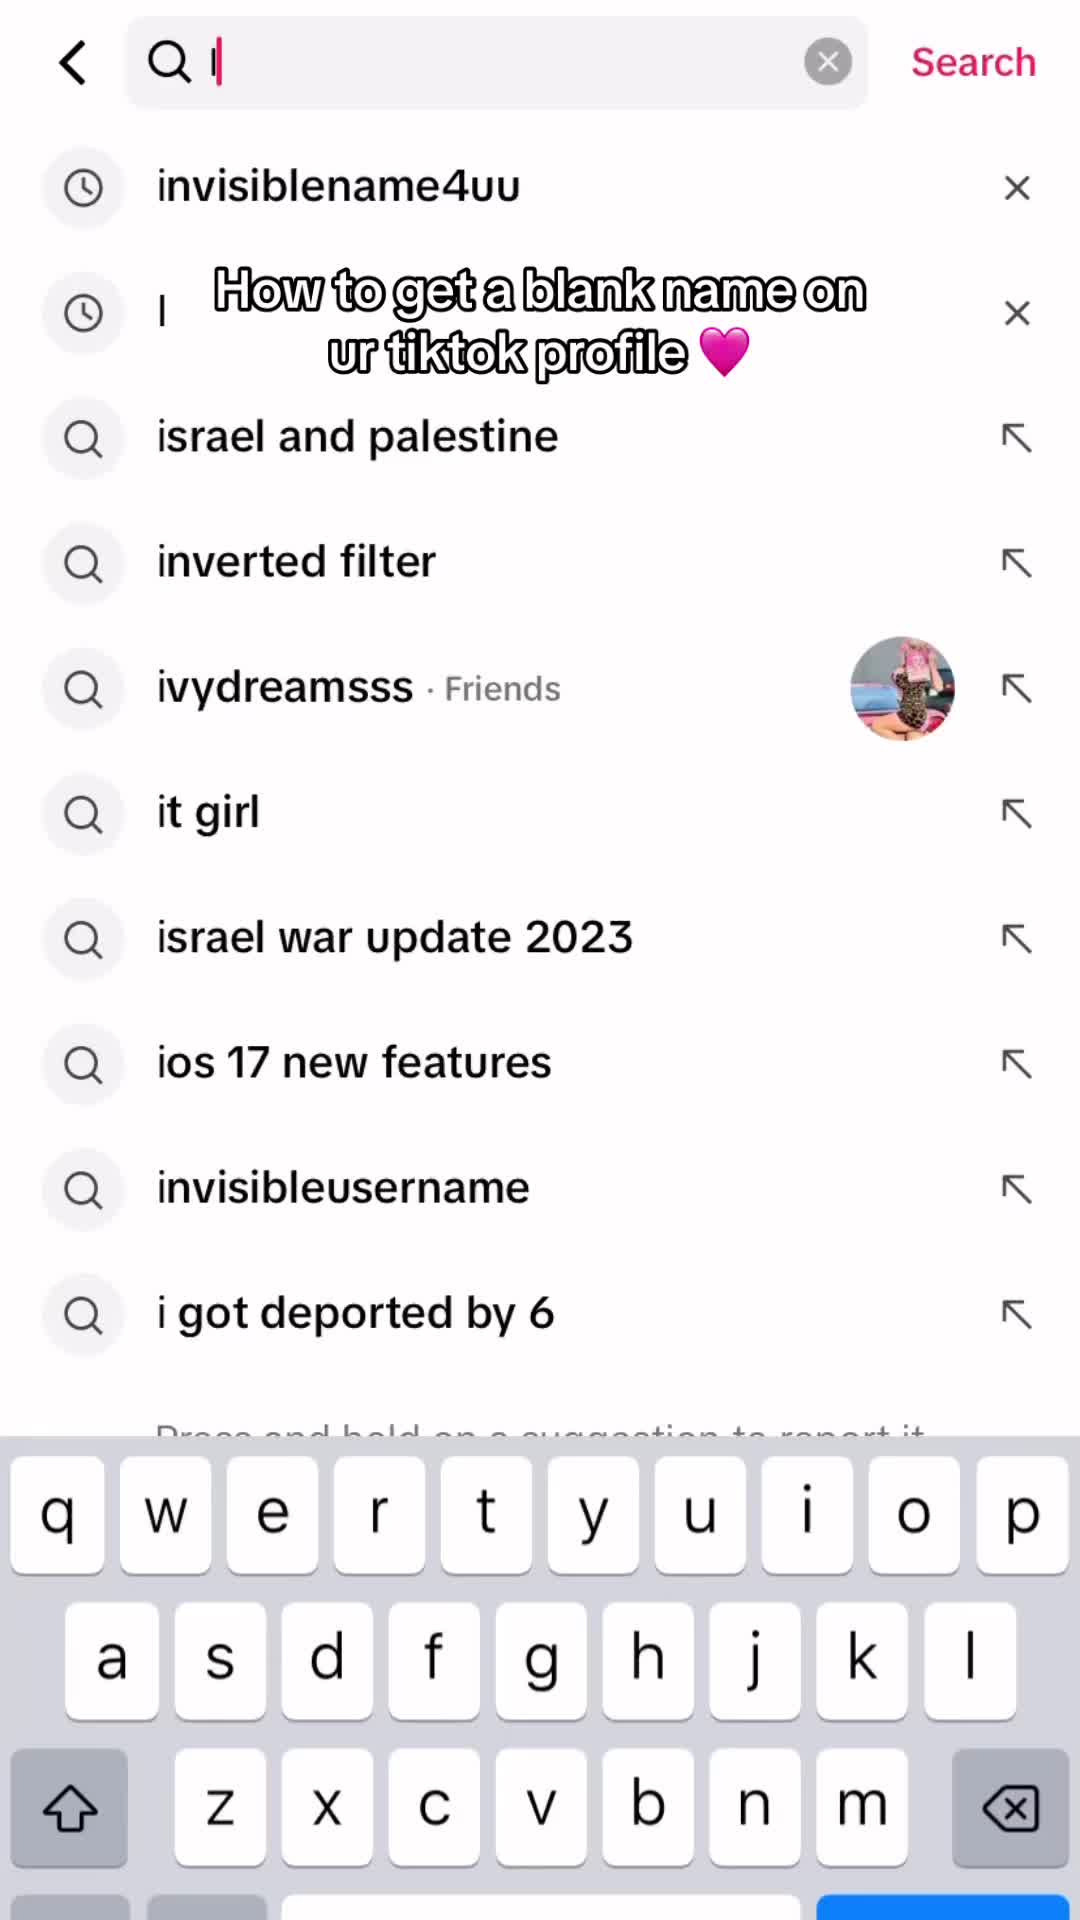Open ivydreamsss profile picture thumbnail
The image size is (1080, 1920).
(902, 688)
